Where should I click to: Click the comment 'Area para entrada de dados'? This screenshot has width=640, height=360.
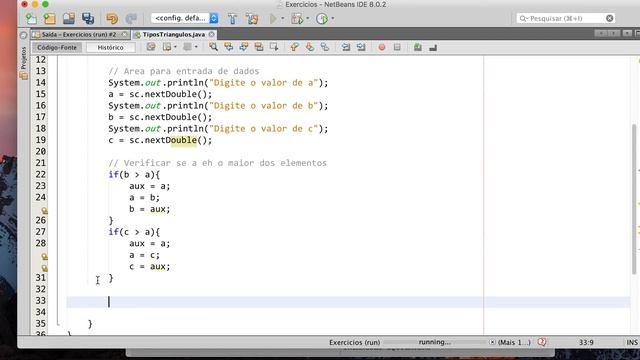point(184,71)
